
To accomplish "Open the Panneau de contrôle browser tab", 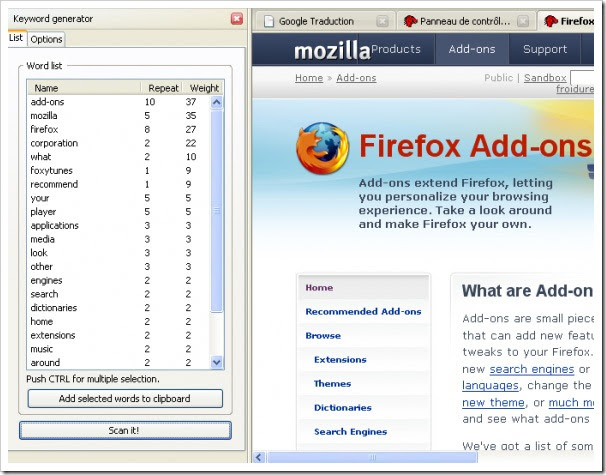I will 466,21.
